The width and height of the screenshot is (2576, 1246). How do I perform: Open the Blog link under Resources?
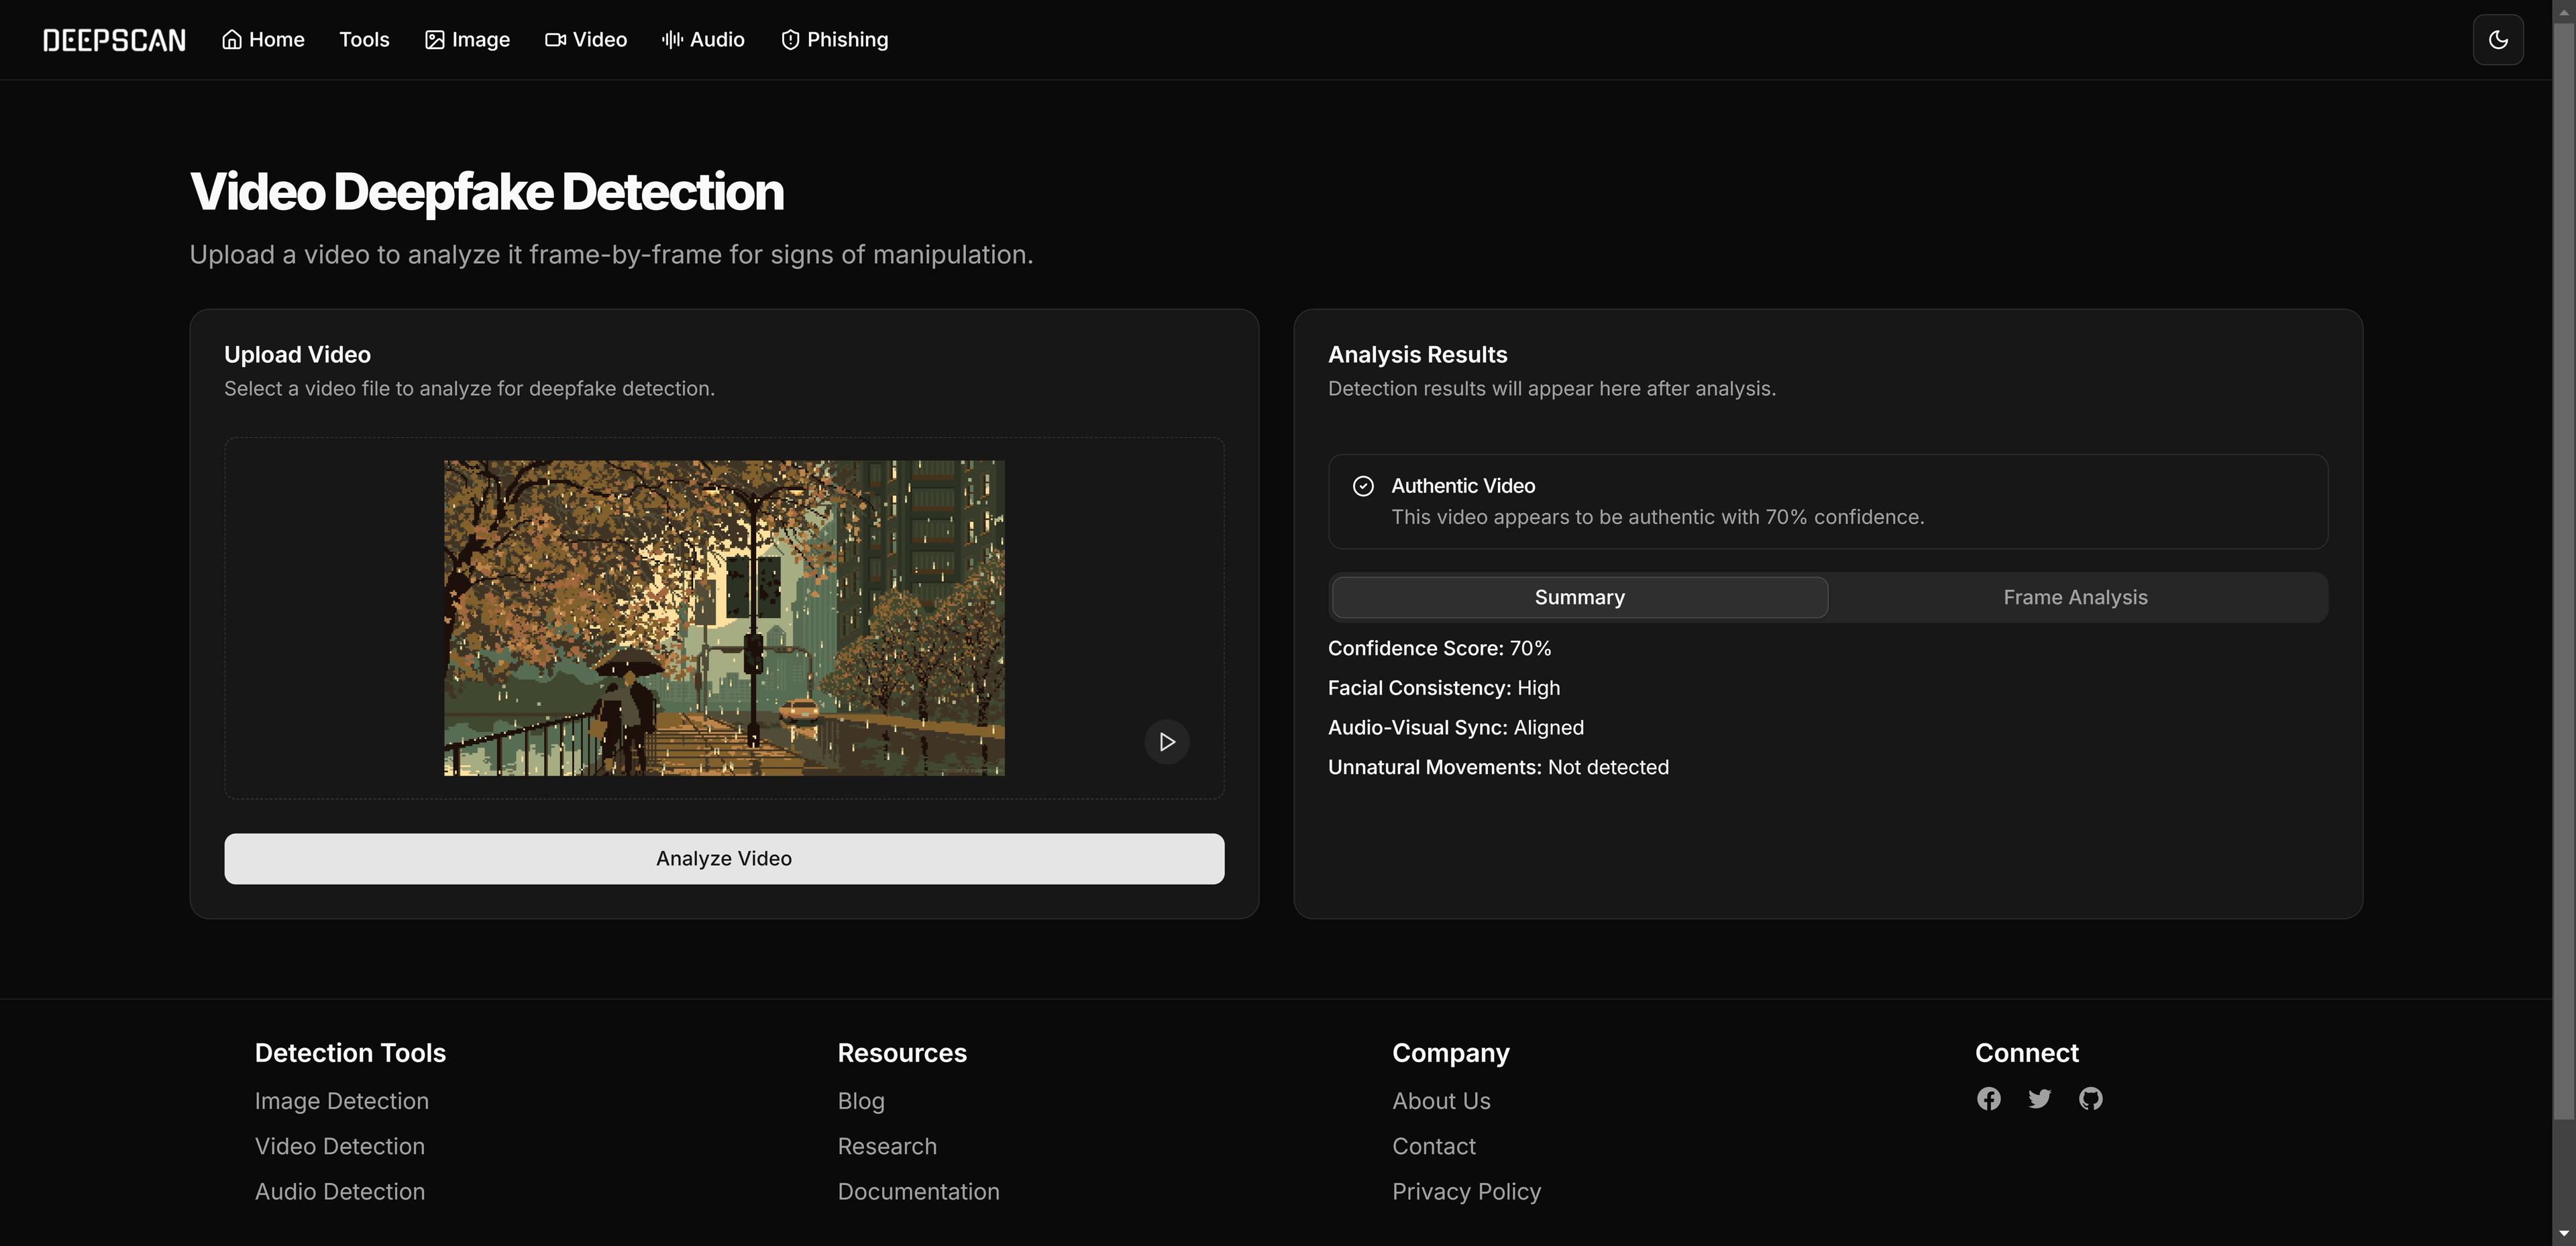[x=860, y=1100]
